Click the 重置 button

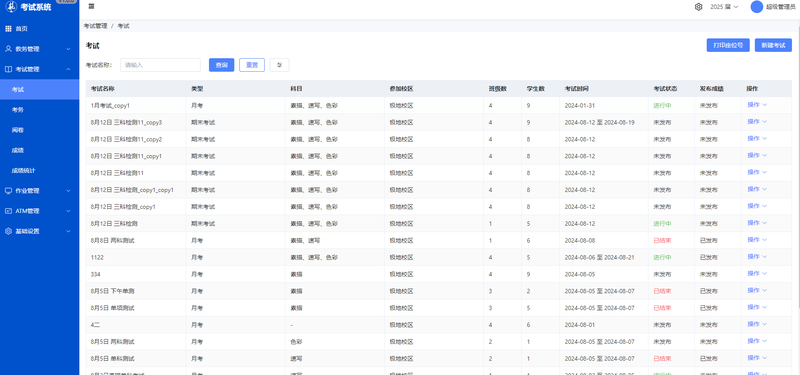pyautogui.click(x=252, y=65)
